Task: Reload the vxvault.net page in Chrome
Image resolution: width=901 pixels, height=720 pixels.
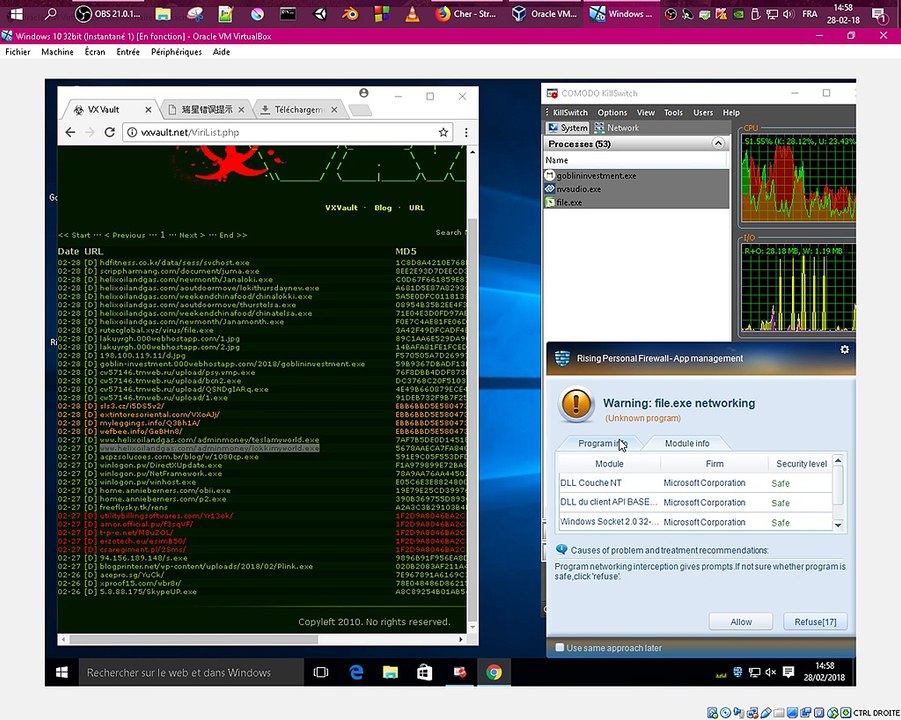Action: pos(109,132)
